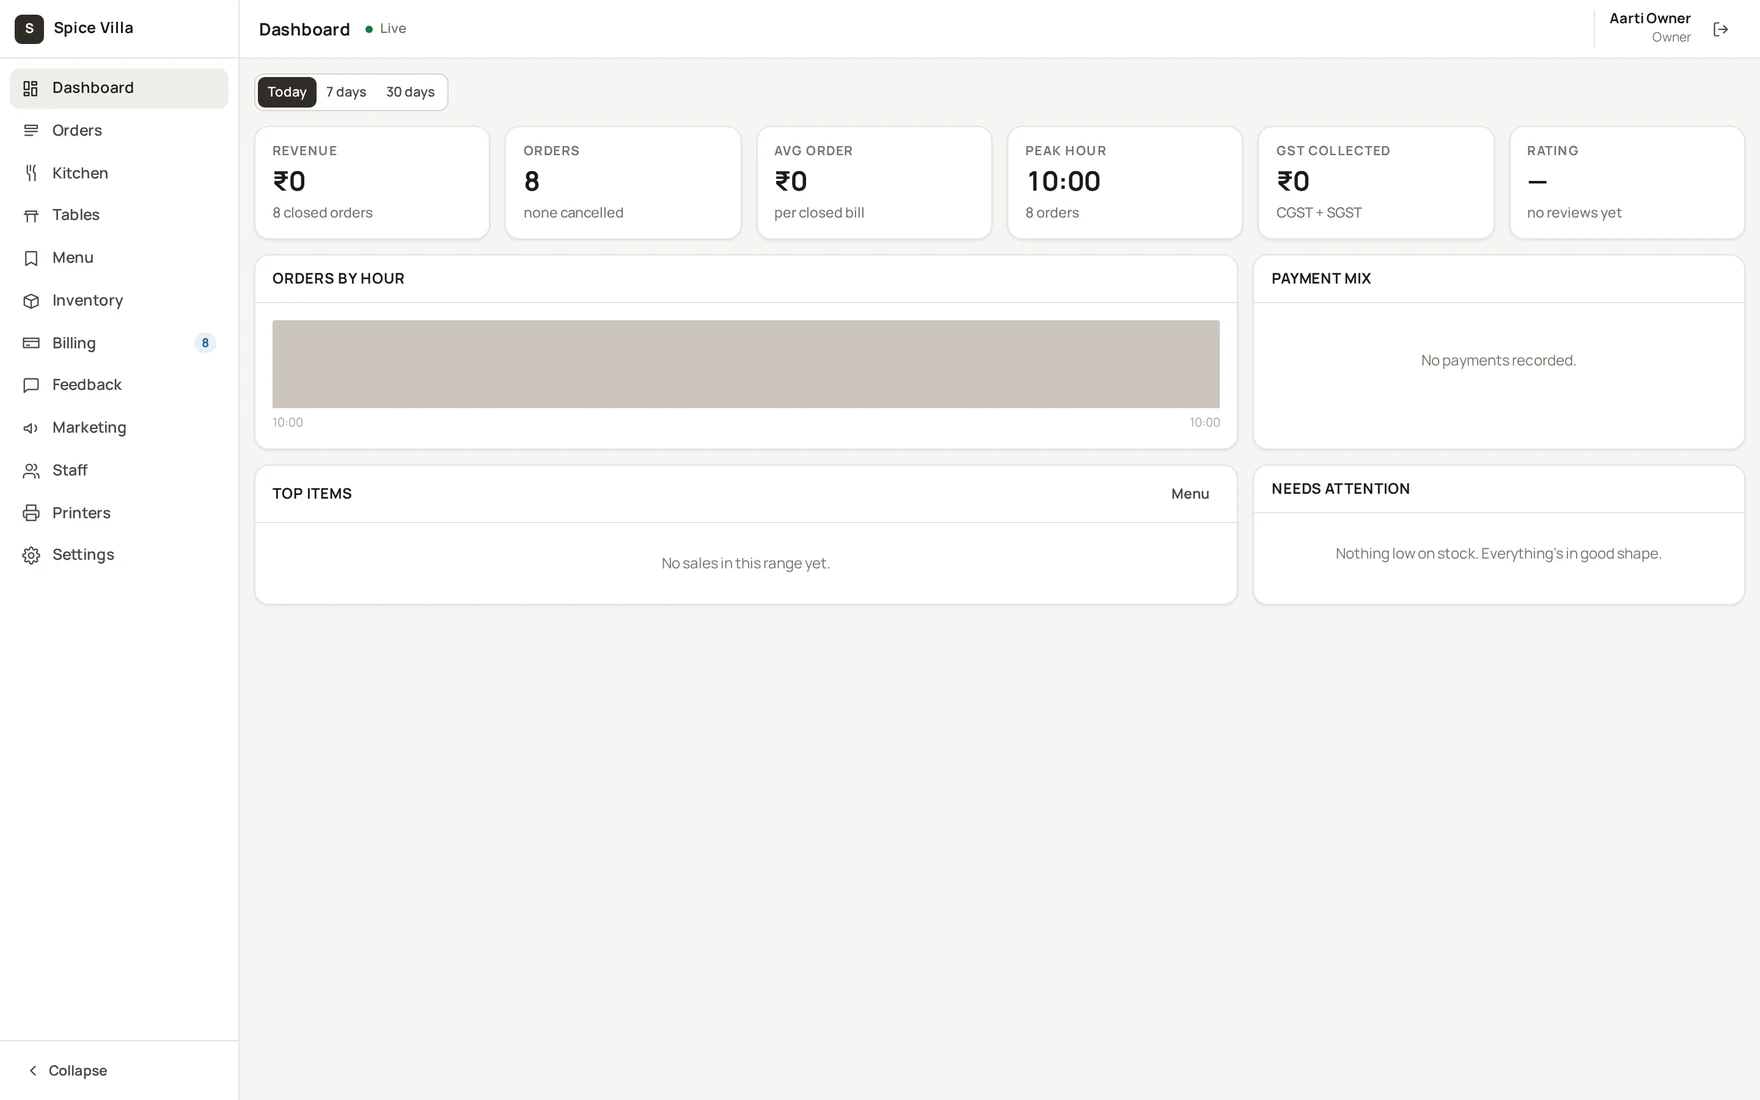Open Menu link in Top Items
Screen dimensions: 1760x1100
coord(1190,494)
